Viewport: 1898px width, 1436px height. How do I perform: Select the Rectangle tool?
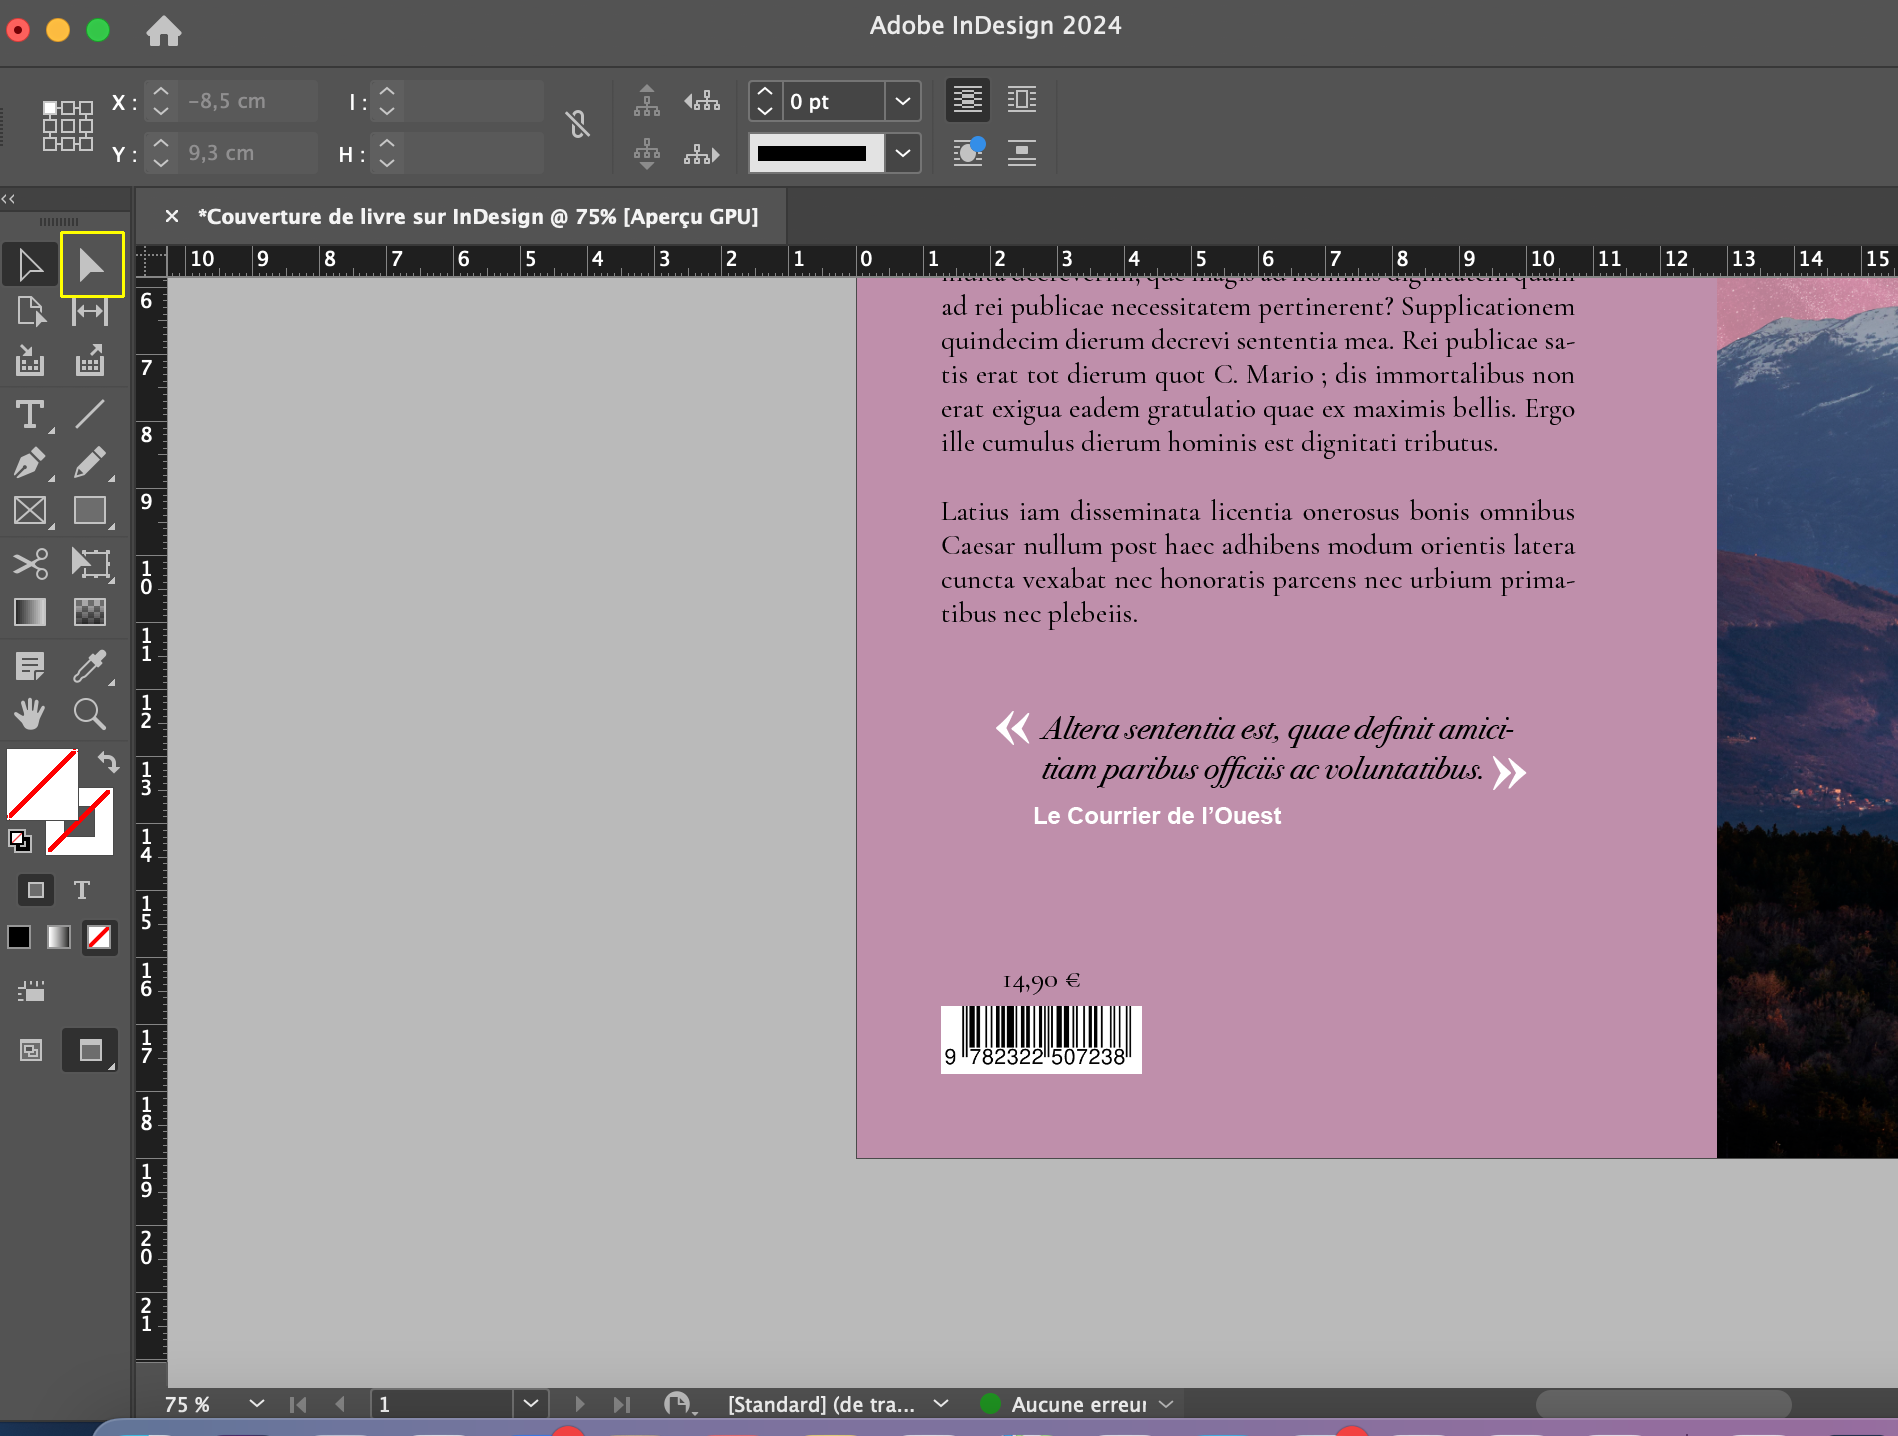(90, 511)
